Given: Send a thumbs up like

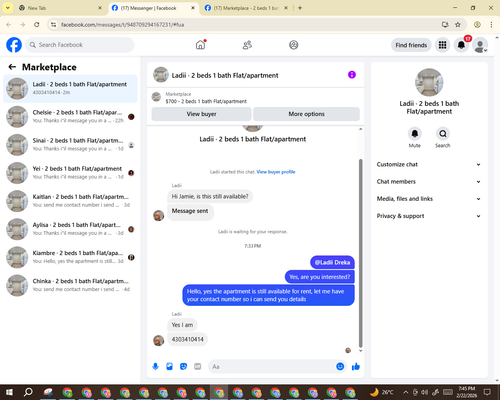Looking at the screenshot, I should click(x=356, y=367).
